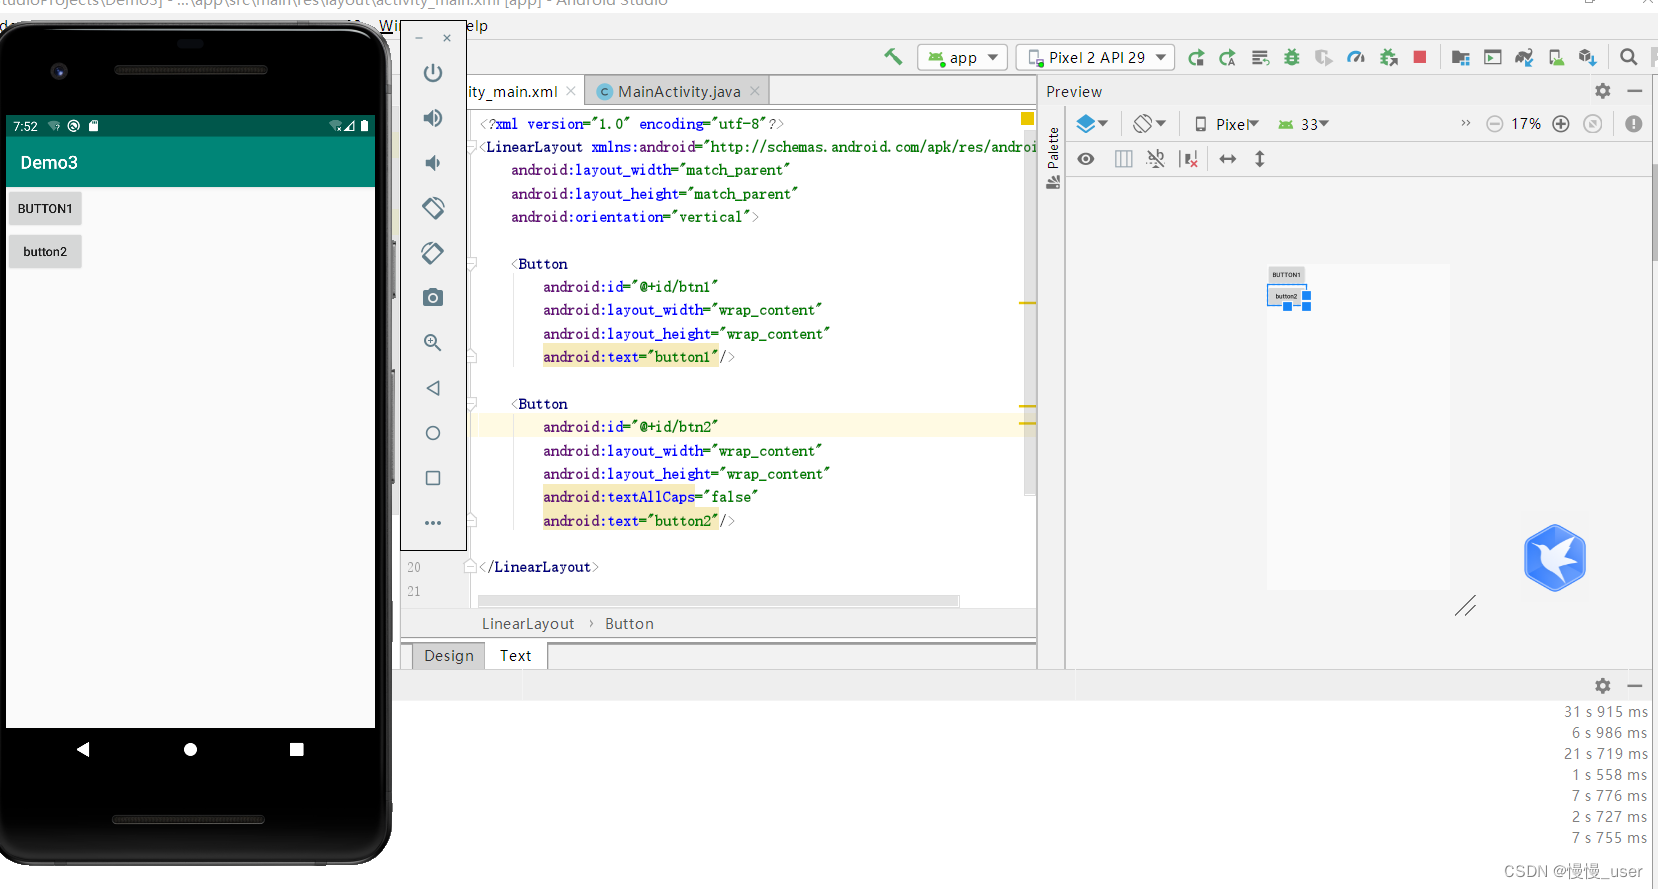Toggle autoconnect magnet icon in Preview
The height and width of the screenshot is (889, 1658).
(1156, 159)
